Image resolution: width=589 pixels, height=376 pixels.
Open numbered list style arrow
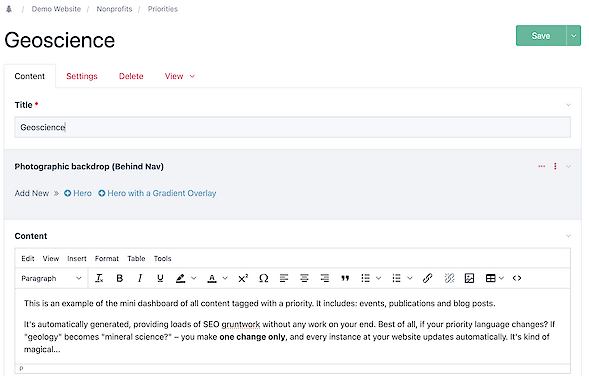pyautogui.click(x=410, y=278)
